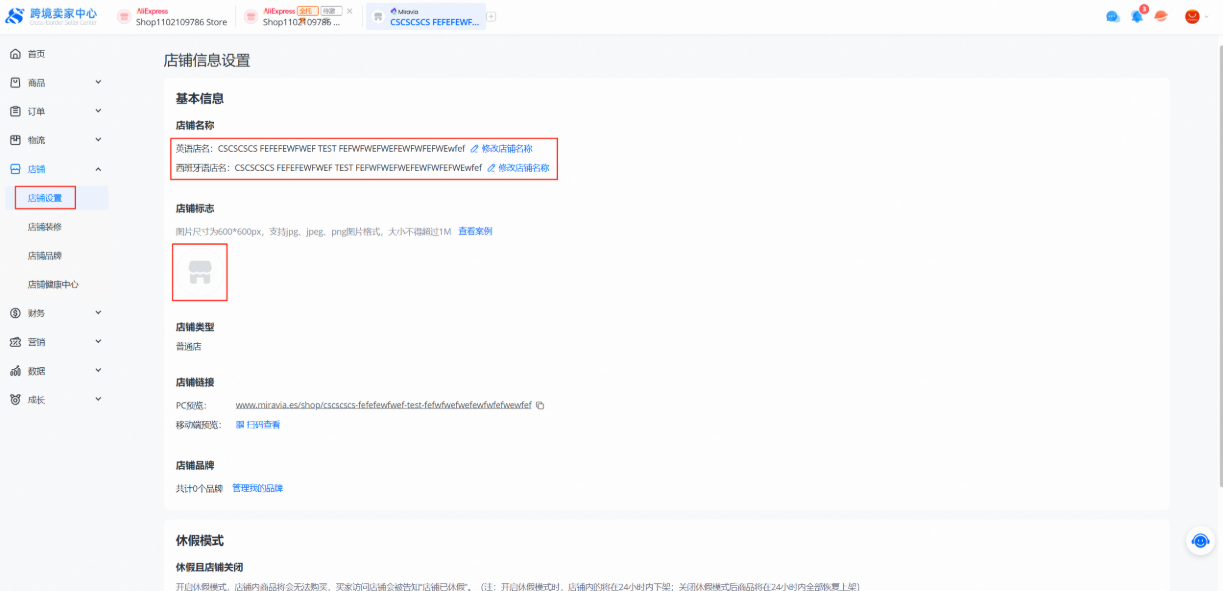Image resolution: width=1223 pixels, height=591 pixels.
Task: Expand the 商品 sidebar menu
Action: (x=97, y=83)
